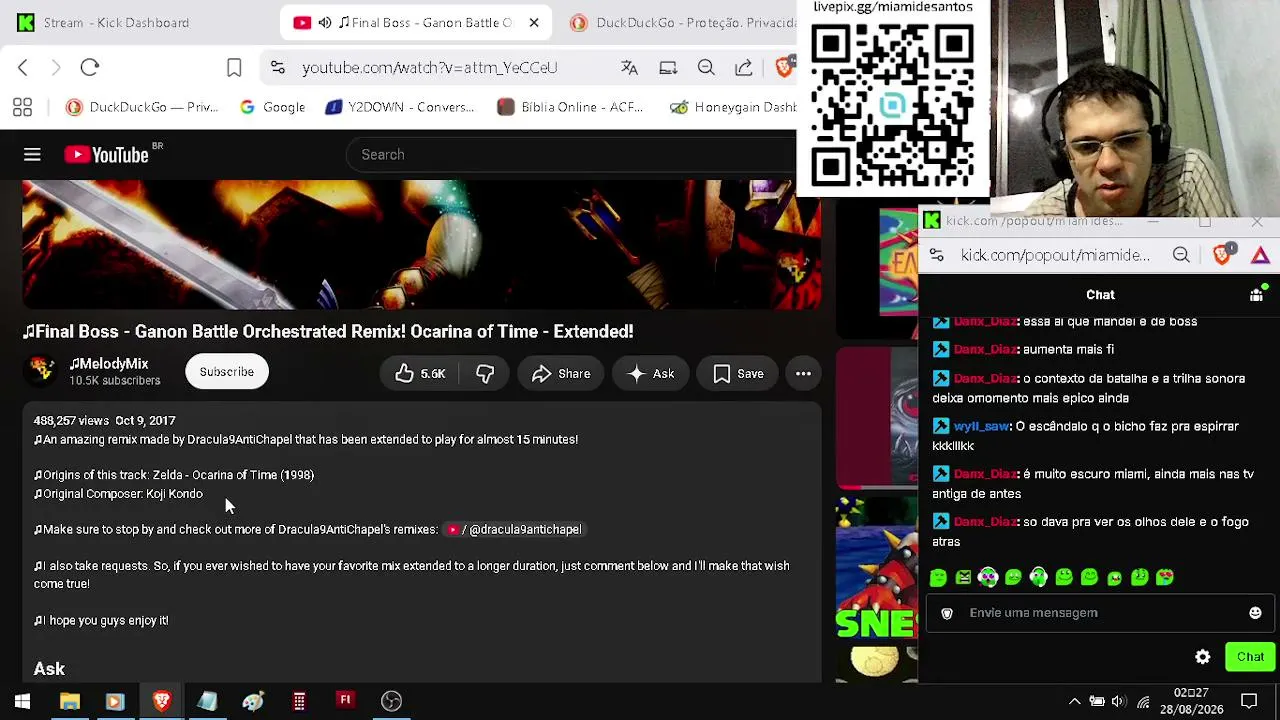Bookmark this page with the bookmark icon
The height and width of the screenshot is (720, 1280).
234,67
